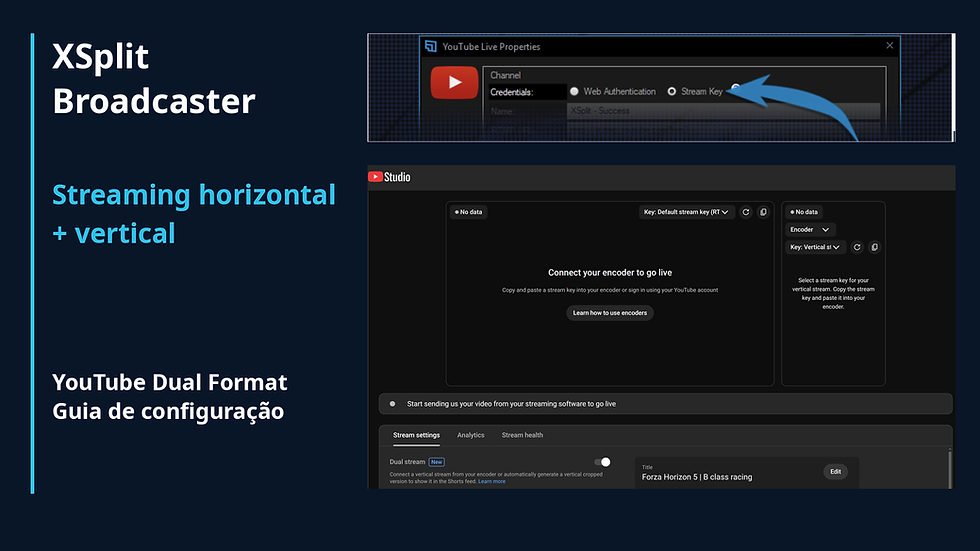The image size is (980, 551).
Task: Close the YouTube Live Properties window
Action: (889, 46)
